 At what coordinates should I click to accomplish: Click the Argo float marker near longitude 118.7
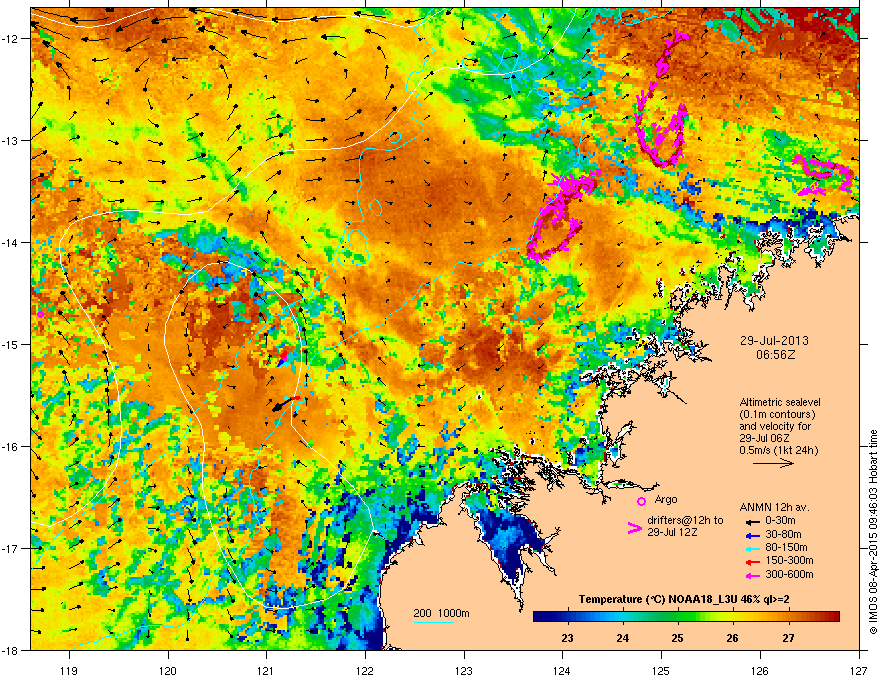pos(40,314)
